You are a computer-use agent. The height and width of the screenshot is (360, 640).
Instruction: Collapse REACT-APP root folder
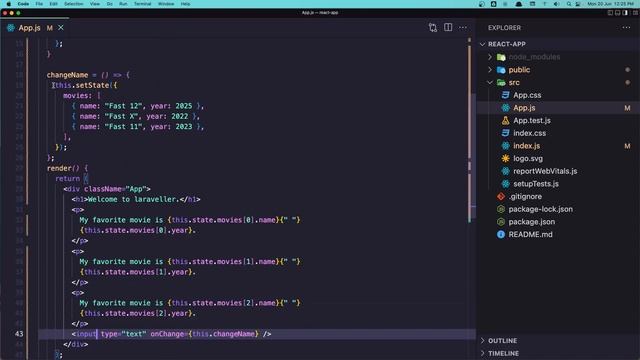click(483, 44)
